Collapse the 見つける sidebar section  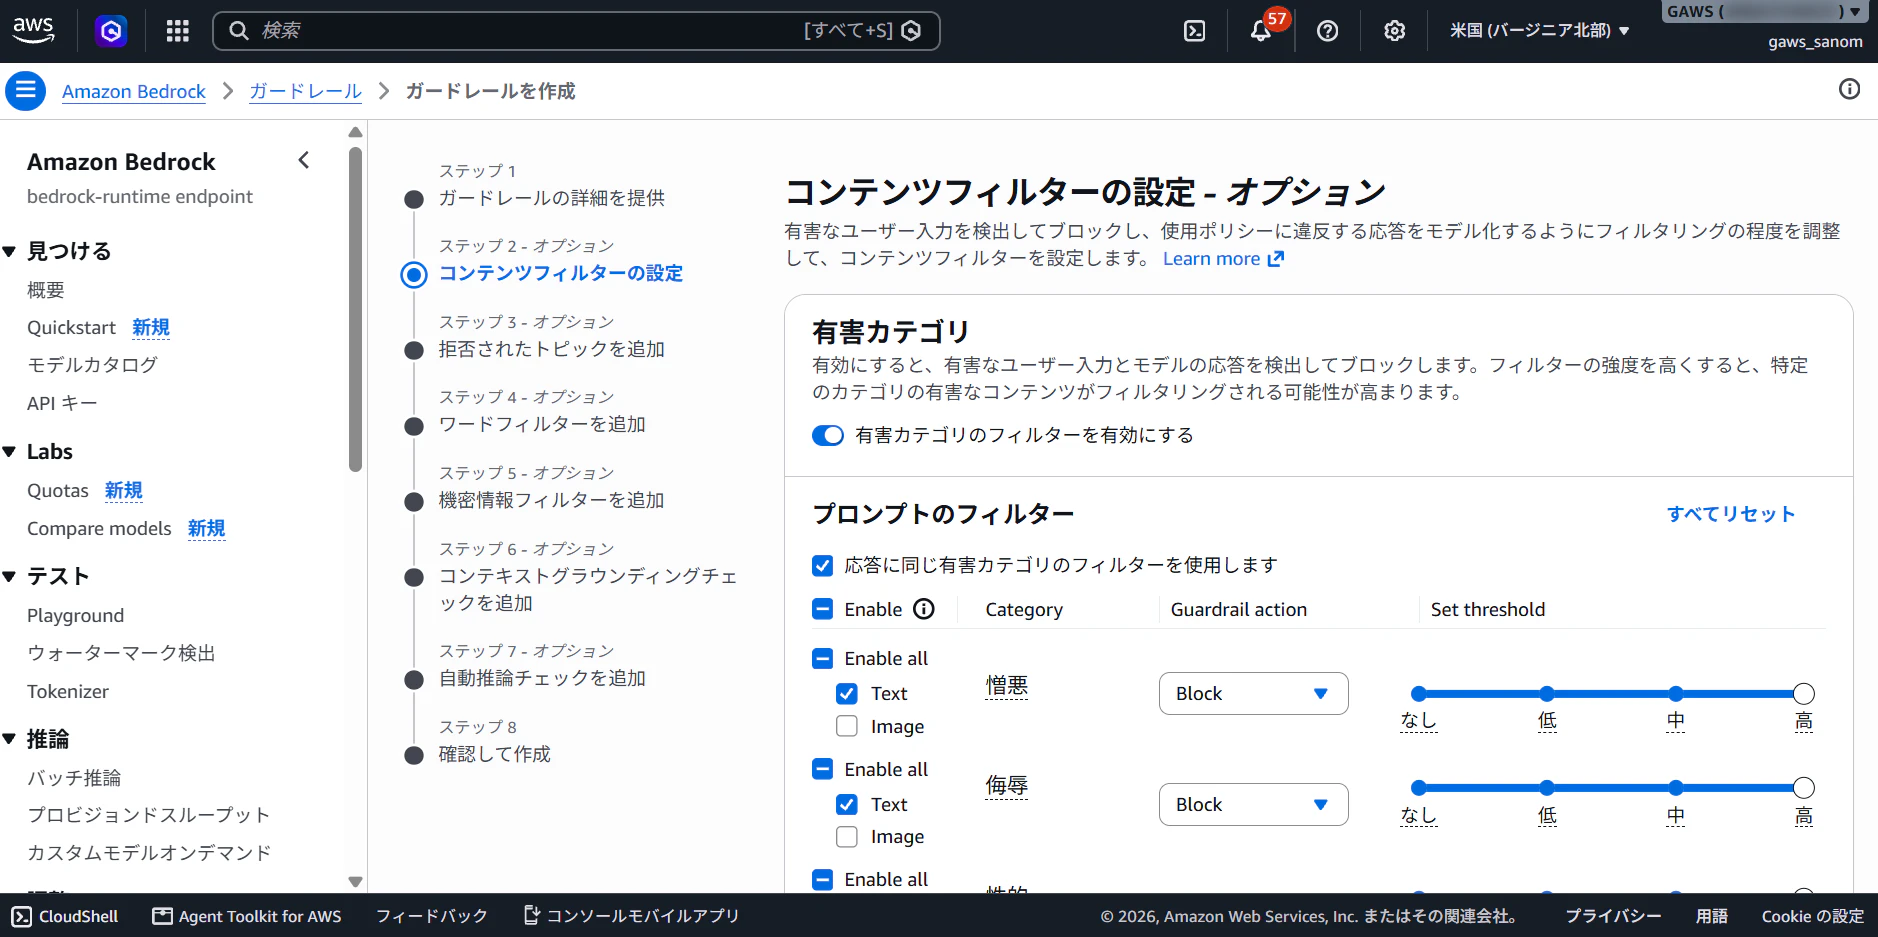[x=10, y=252]
